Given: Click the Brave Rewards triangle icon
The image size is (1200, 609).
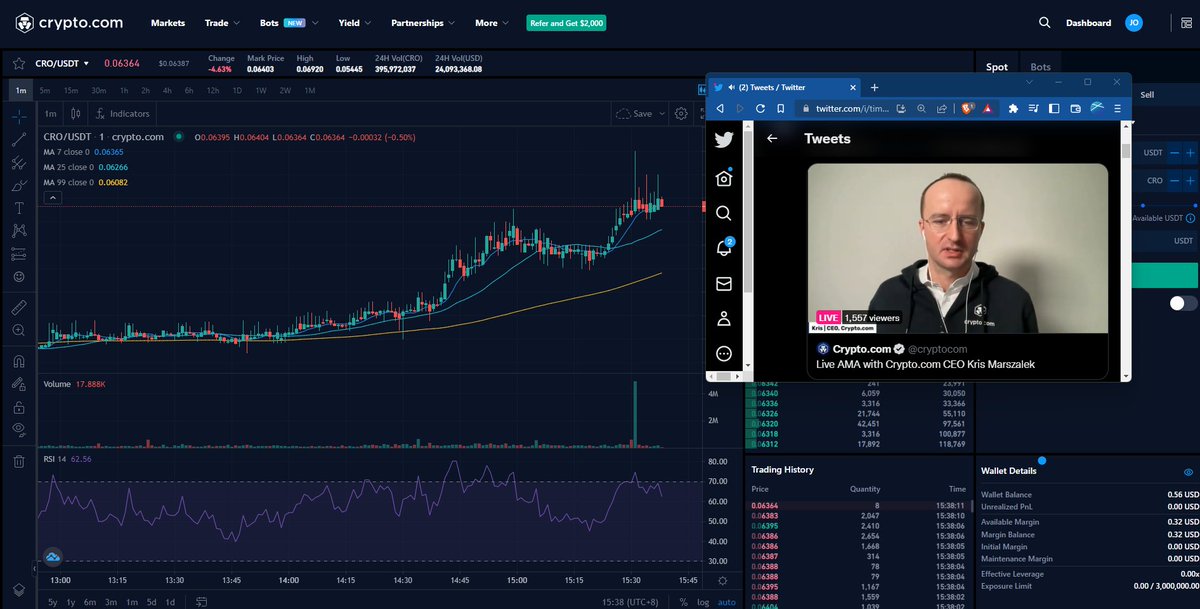Looking at the screenshot, I should [x=987, y=108].
